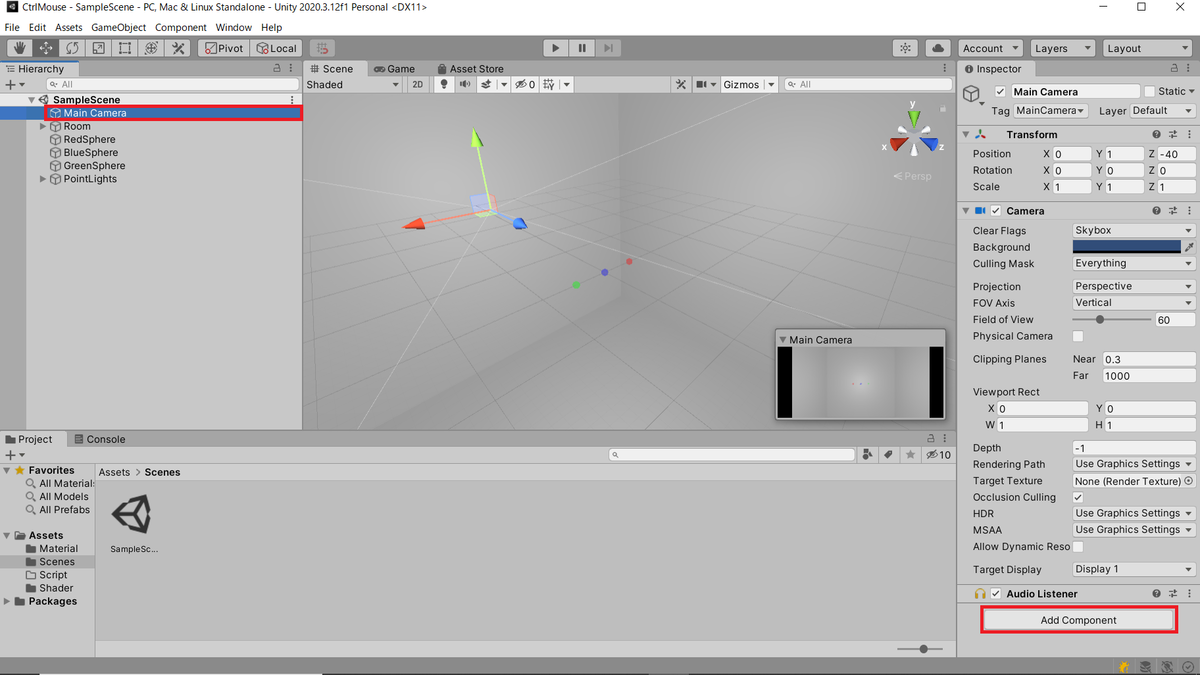
Task: Disable the Audio Listener component checkbox
Action: (995, 594)
